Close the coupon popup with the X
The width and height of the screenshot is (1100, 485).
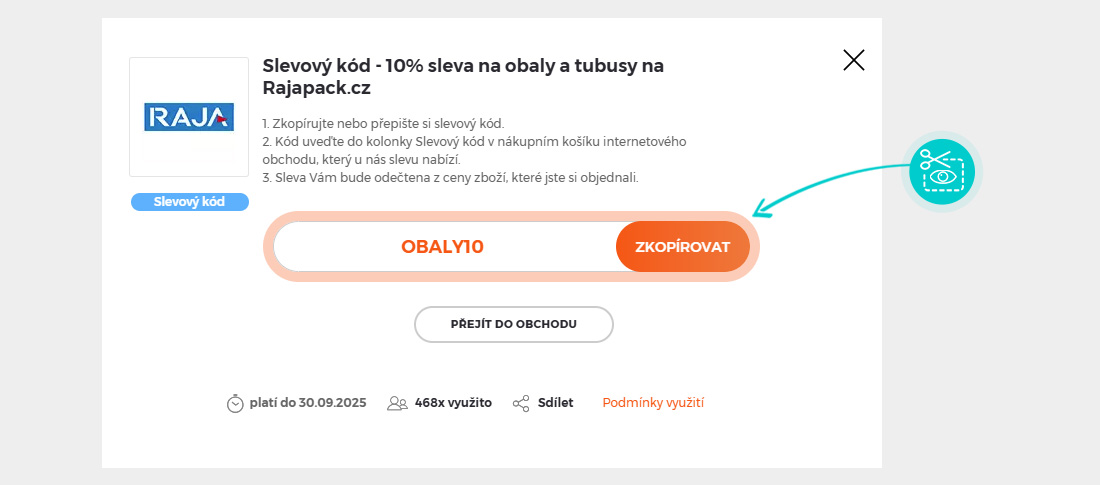(x=853, y=60)
